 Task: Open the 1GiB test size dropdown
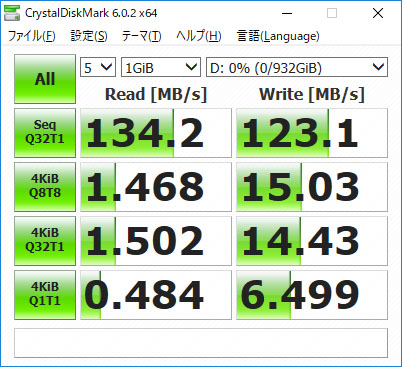[x=161, y=67]
